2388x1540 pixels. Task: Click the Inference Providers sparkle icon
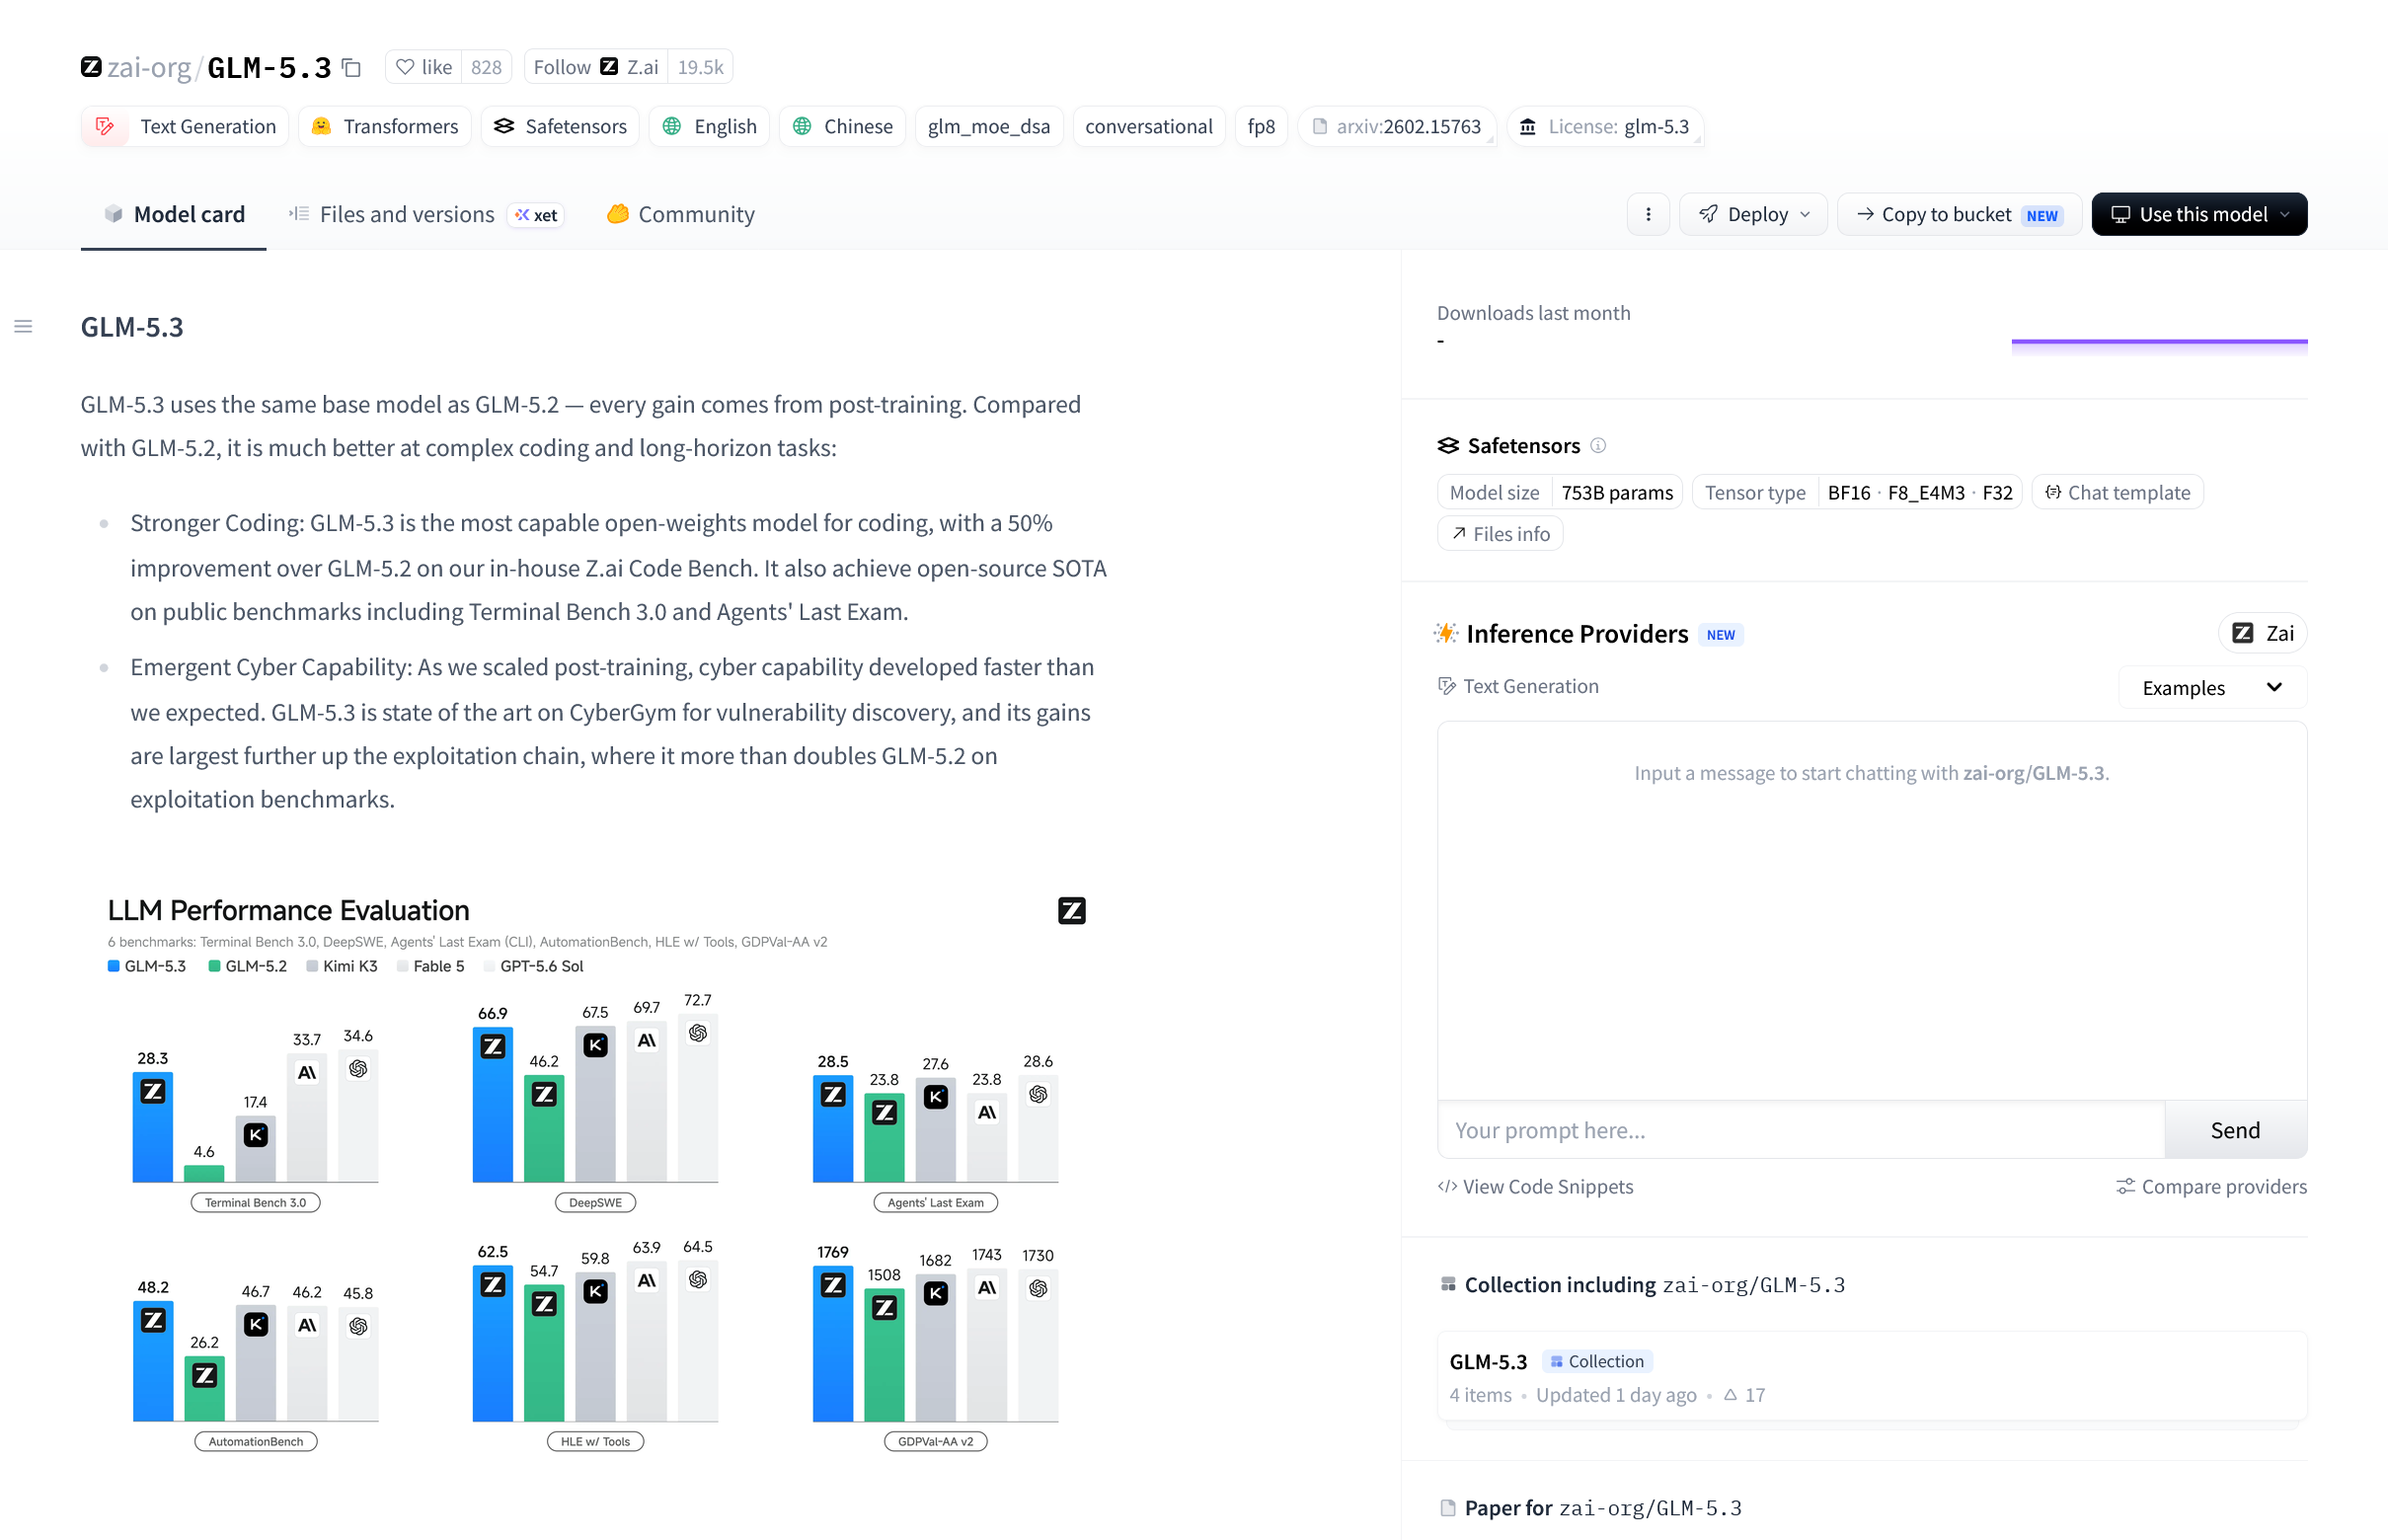[x=1446, y=633]
